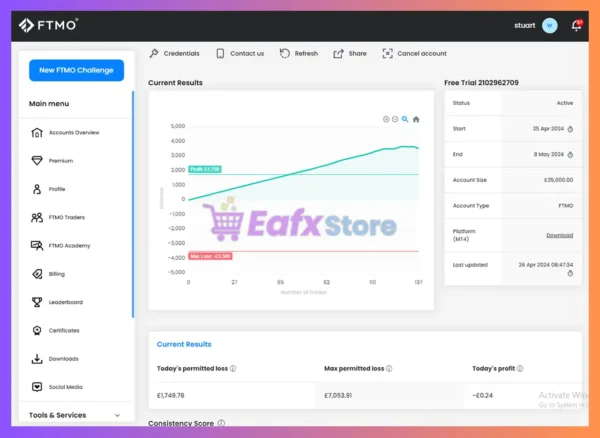Reset chart zoom with the home icon
The image size is (600, 438).
416,119
